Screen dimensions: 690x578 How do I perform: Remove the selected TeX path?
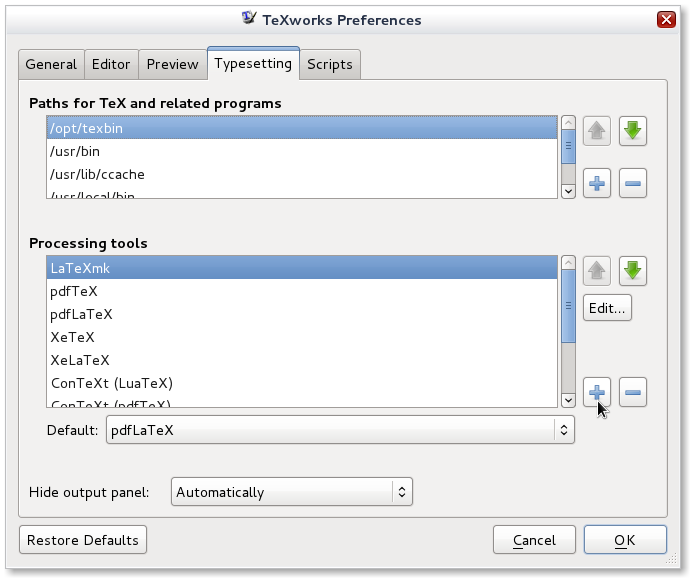point(633,183)
